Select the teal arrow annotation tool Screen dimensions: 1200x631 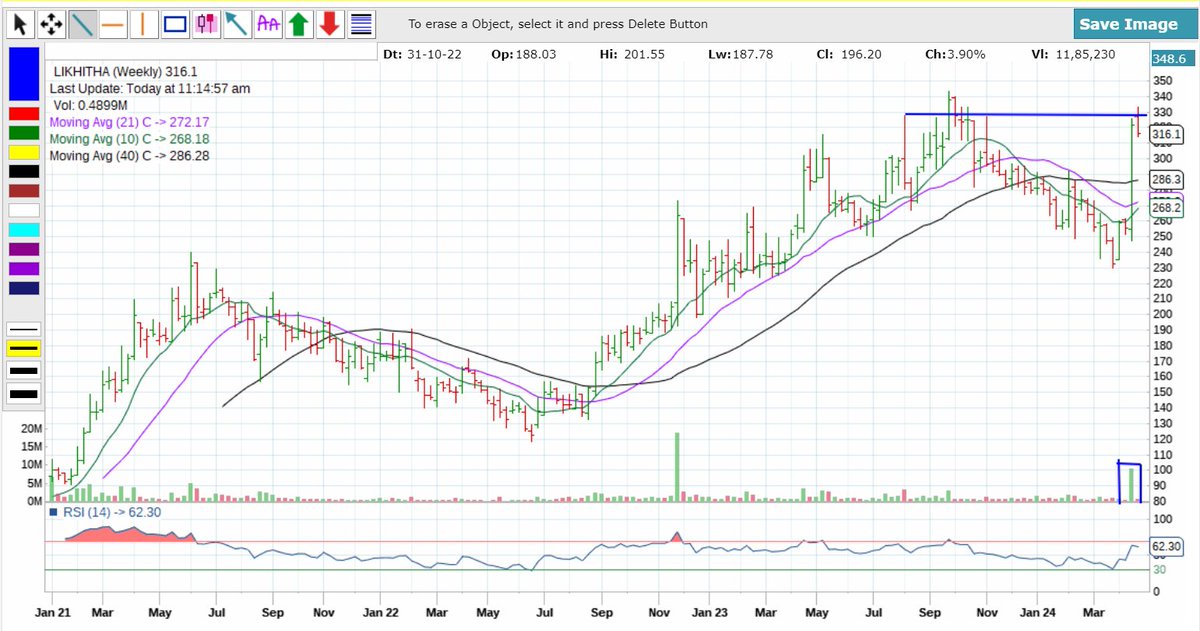236,22
